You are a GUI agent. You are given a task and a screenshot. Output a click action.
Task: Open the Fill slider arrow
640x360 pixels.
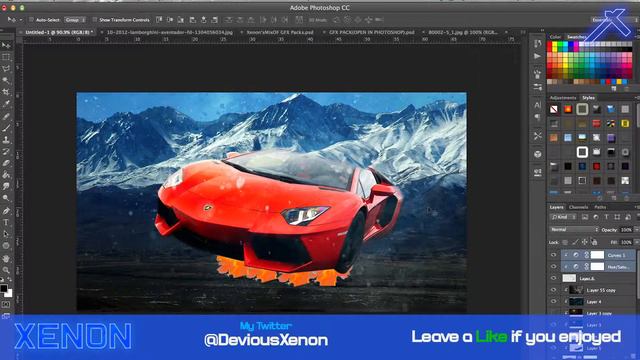point(636,242)
